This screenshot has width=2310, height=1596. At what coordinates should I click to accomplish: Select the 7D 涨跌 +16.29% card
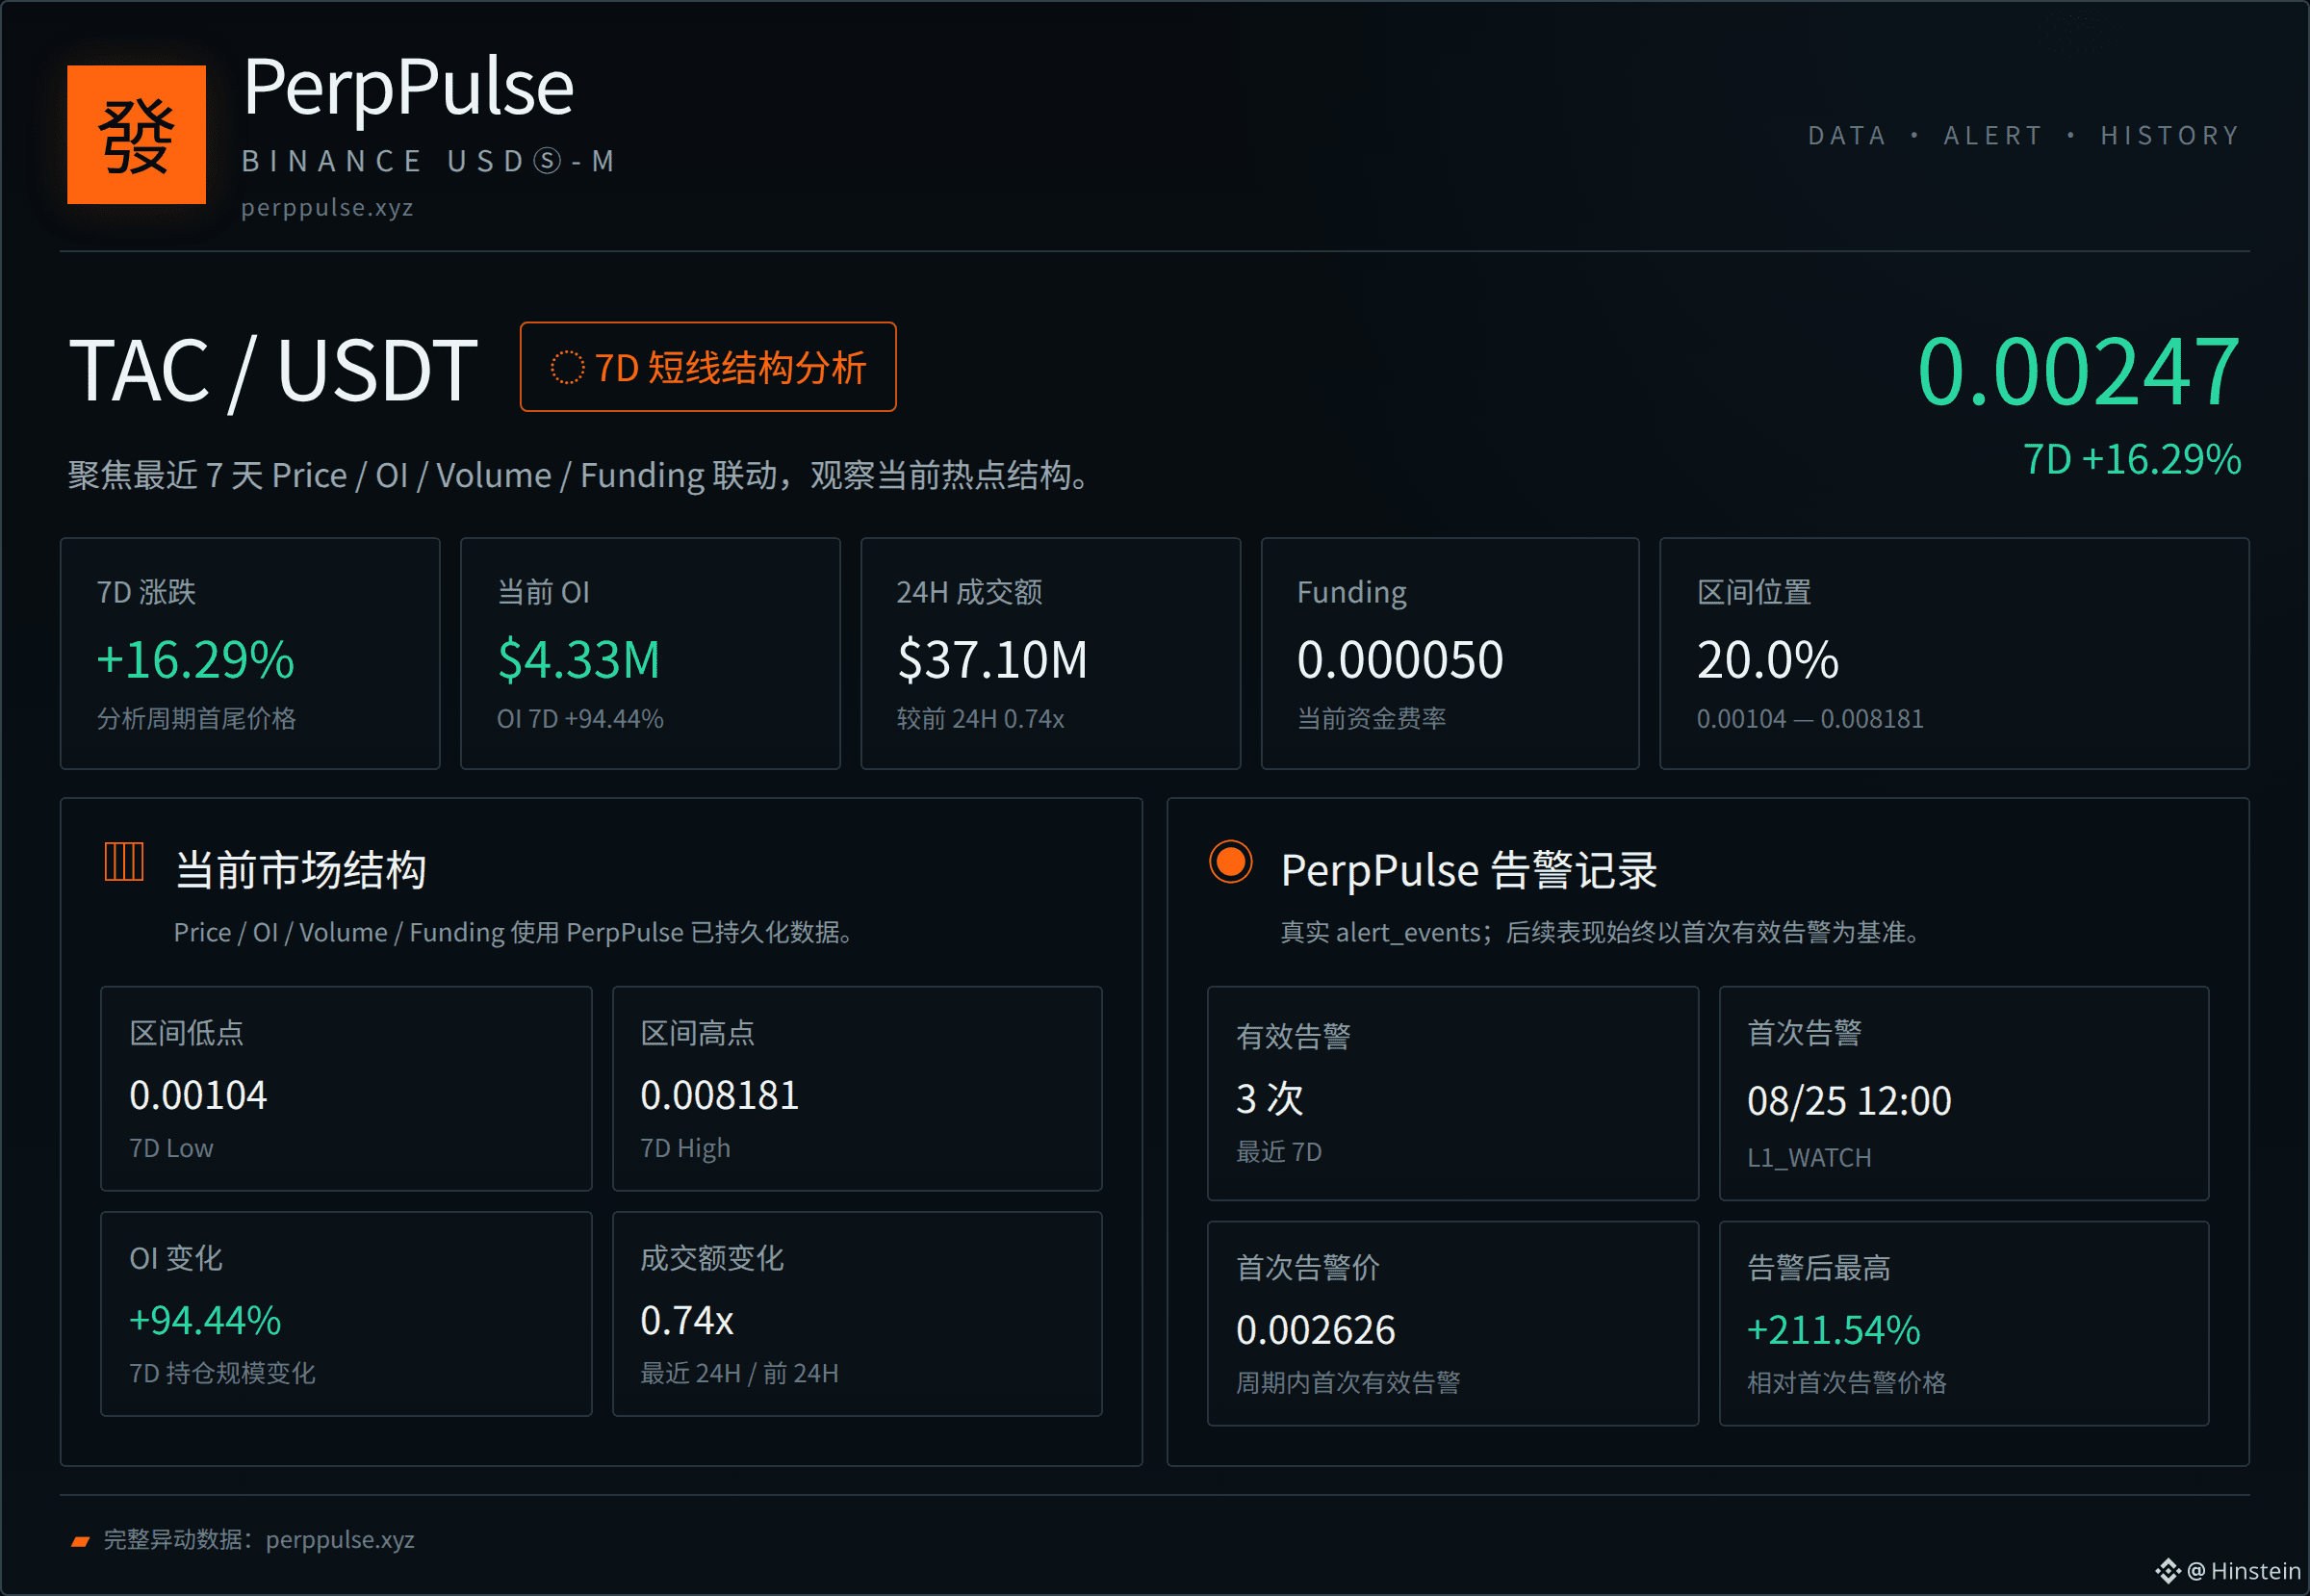tap(250, 653)
